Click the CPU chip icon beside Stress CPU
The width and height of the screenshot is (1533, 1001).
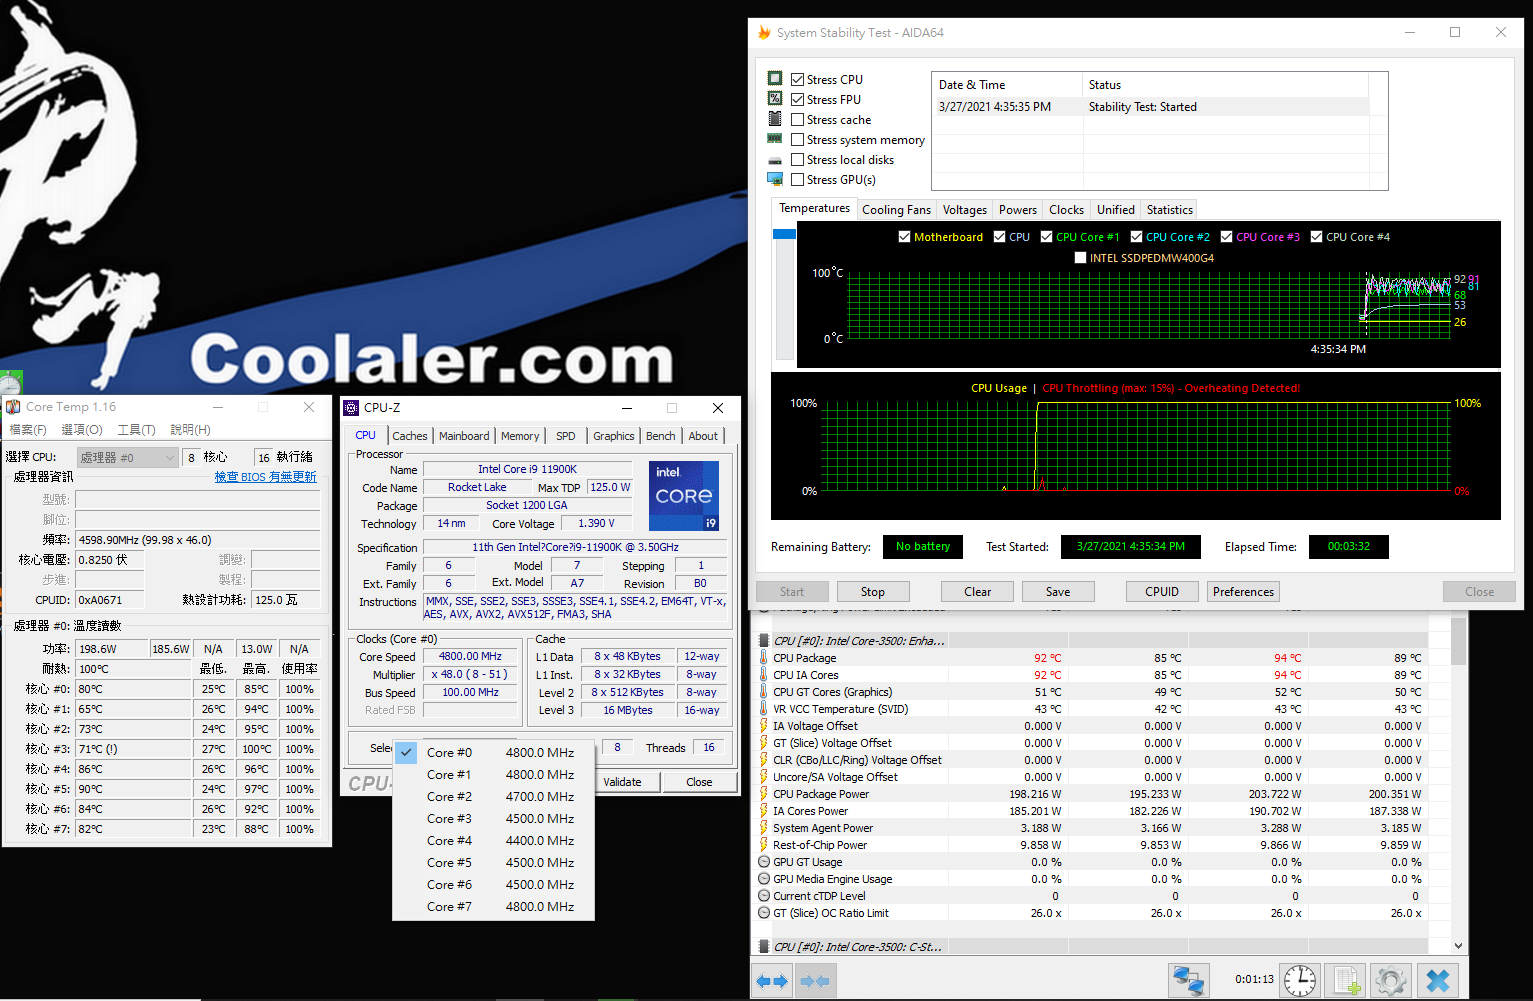tap(775, 78)
